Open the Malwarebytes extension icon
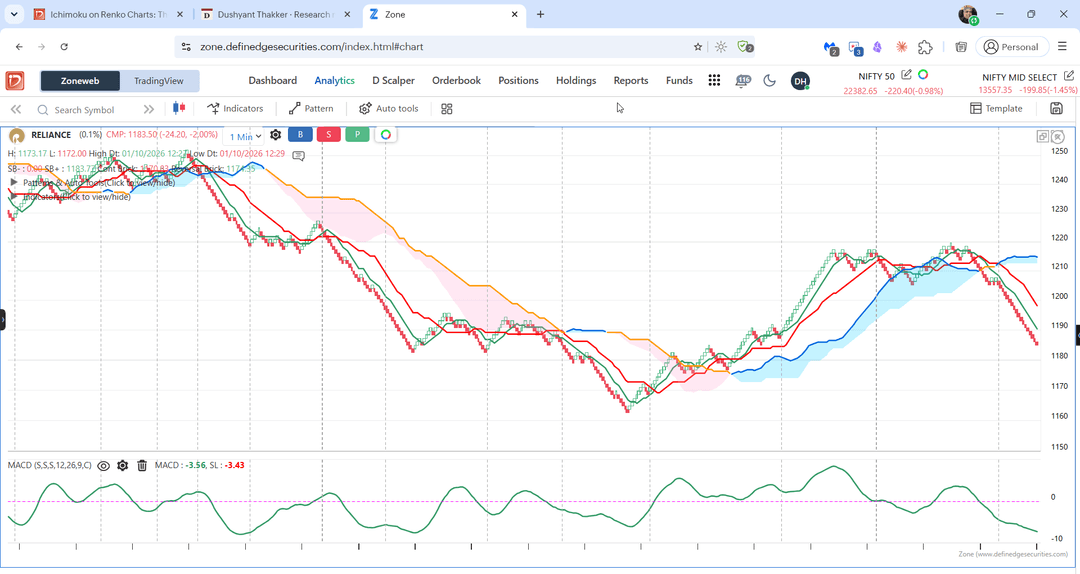 [831, 48]
